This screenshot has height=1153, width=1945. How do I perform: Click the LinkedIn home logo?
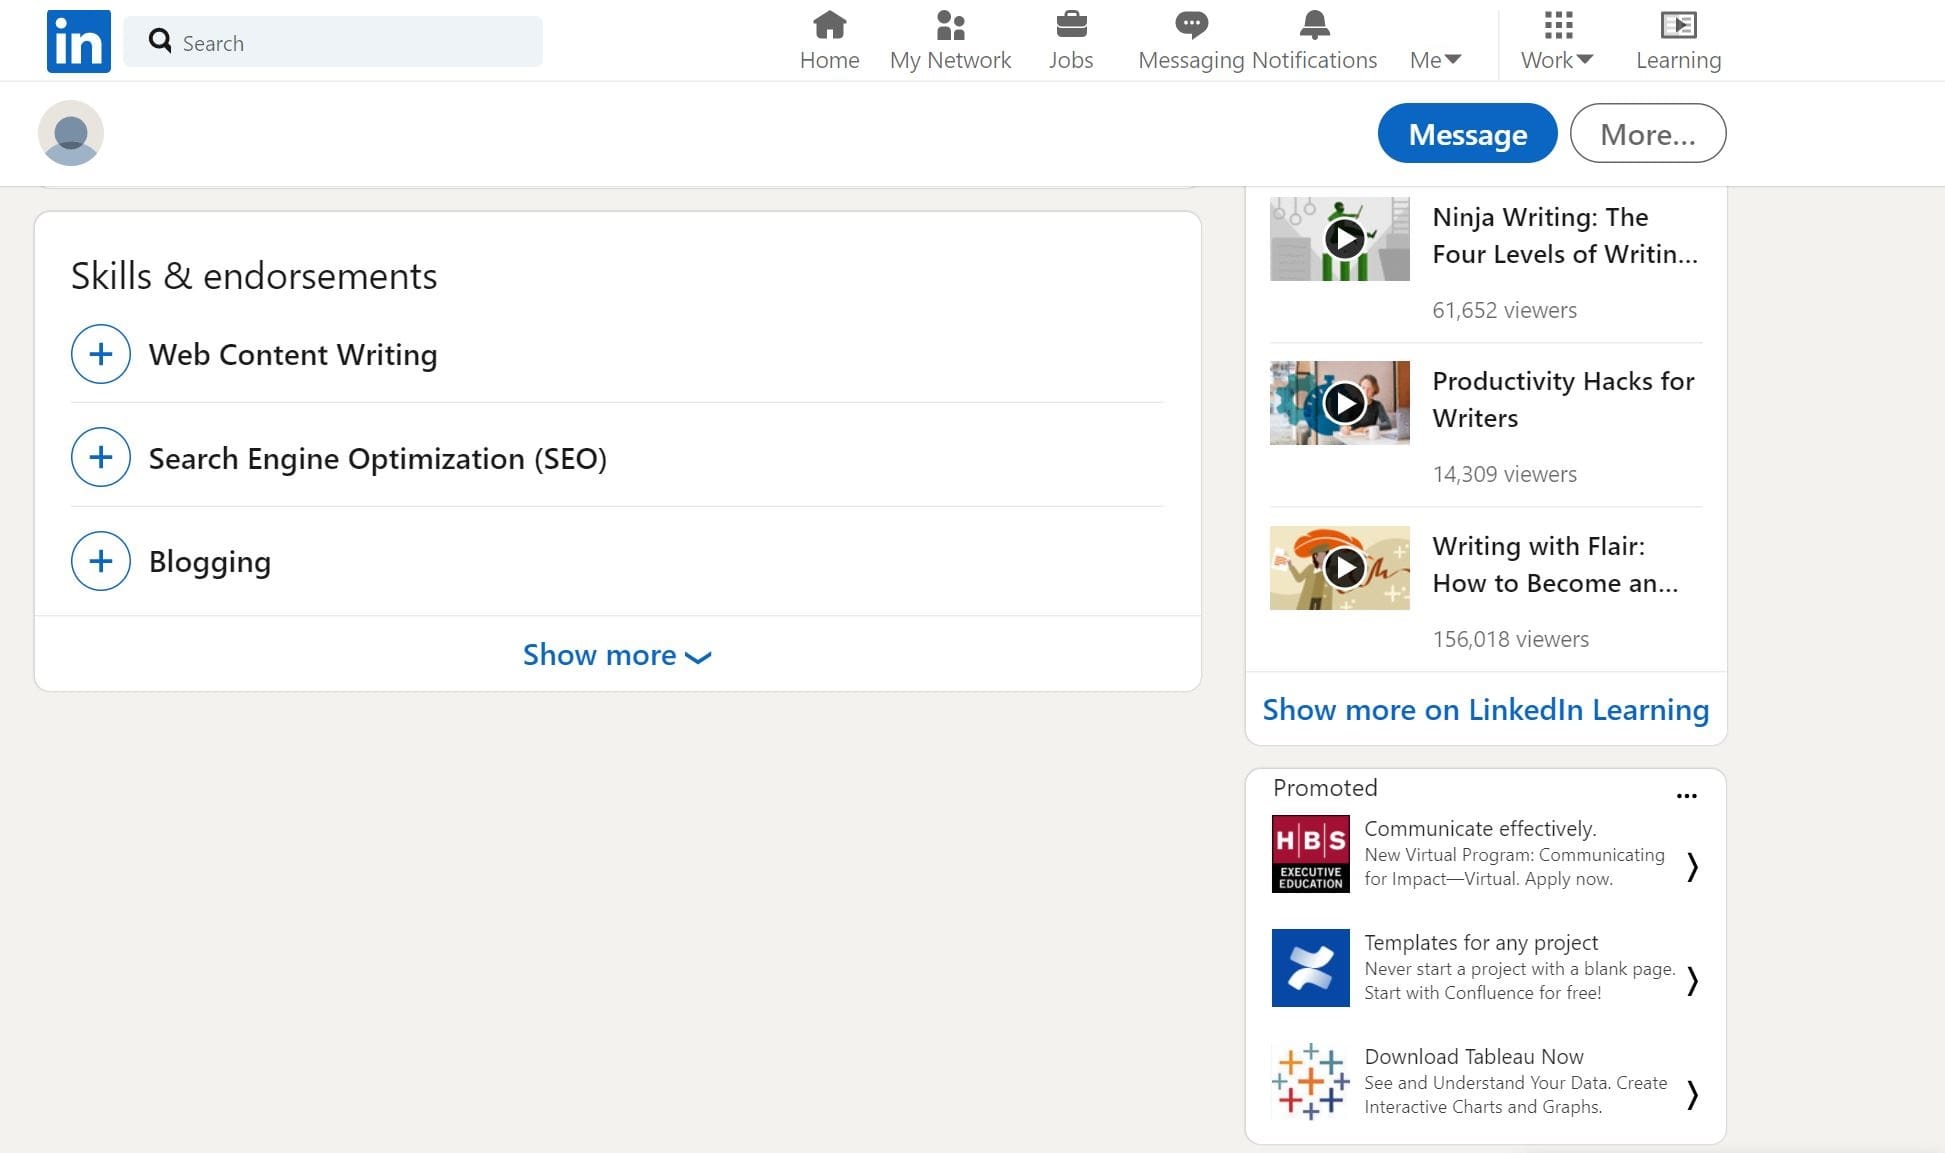click(x=77, y=40)
